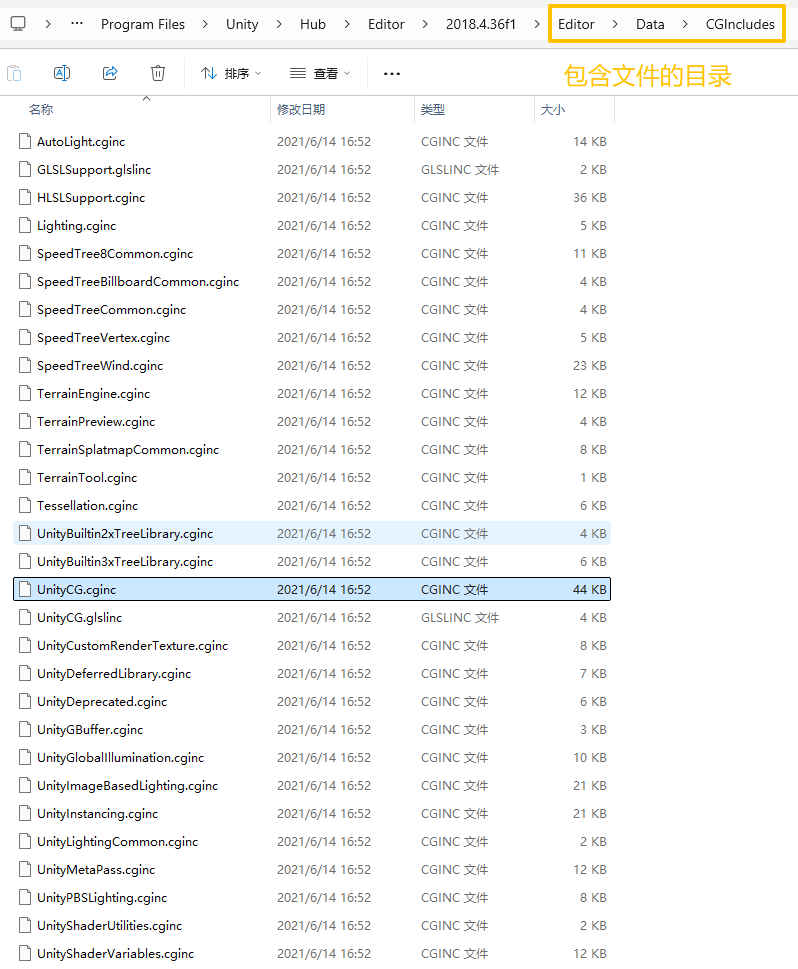Expand the chevron after 2018.4.36f1
798x969 pixels.
click(x=537, y=24)
